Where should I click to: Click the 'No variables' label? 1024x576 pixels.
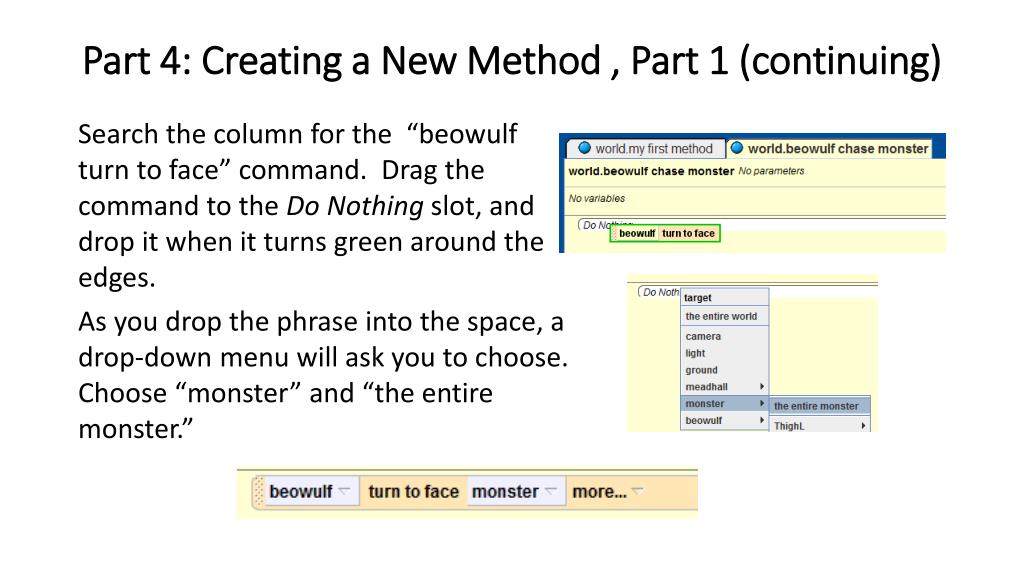click(596, 199)
